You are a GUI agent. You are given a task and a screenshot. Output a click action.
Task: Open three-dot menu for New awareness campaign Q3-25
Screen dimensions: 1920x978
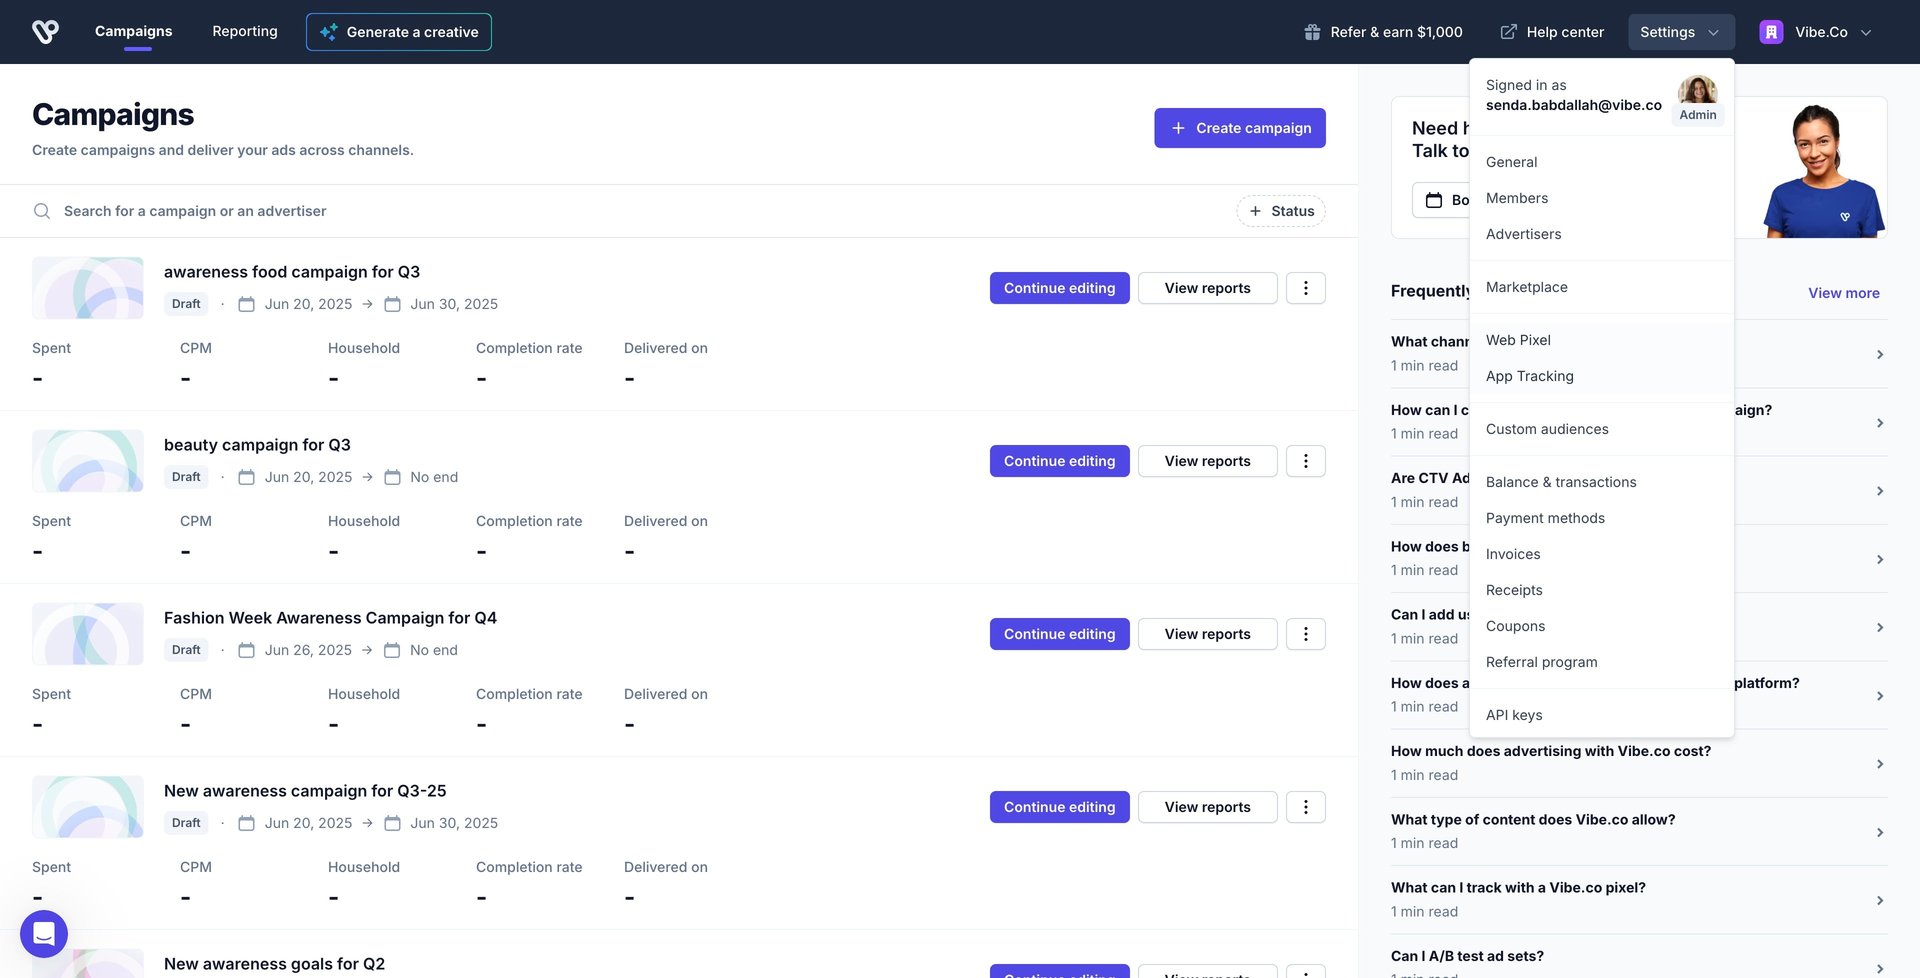click(x=1305, y=807)
